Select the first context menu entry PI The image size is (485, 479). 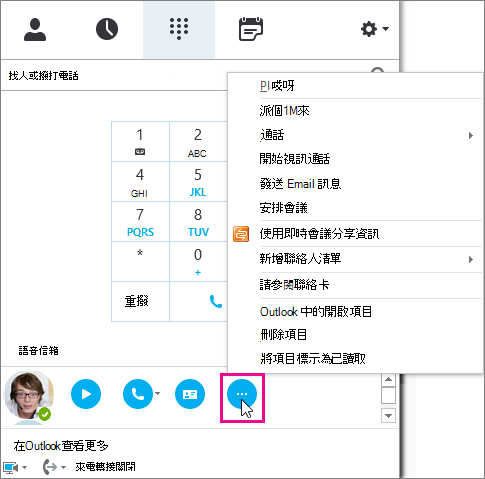[356, 86]
